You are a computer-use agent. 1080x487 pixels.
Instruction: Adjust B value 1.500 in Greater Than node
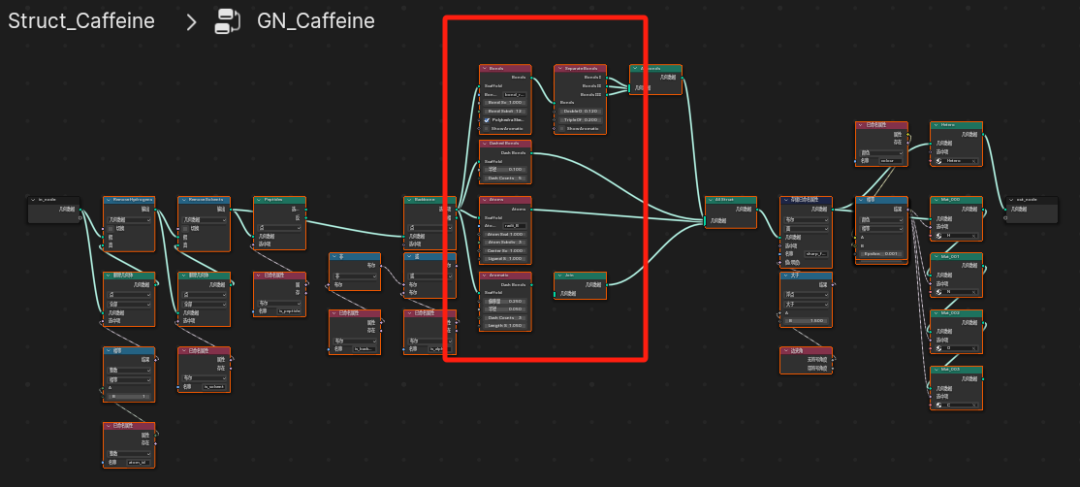click(x=806, y=321)
